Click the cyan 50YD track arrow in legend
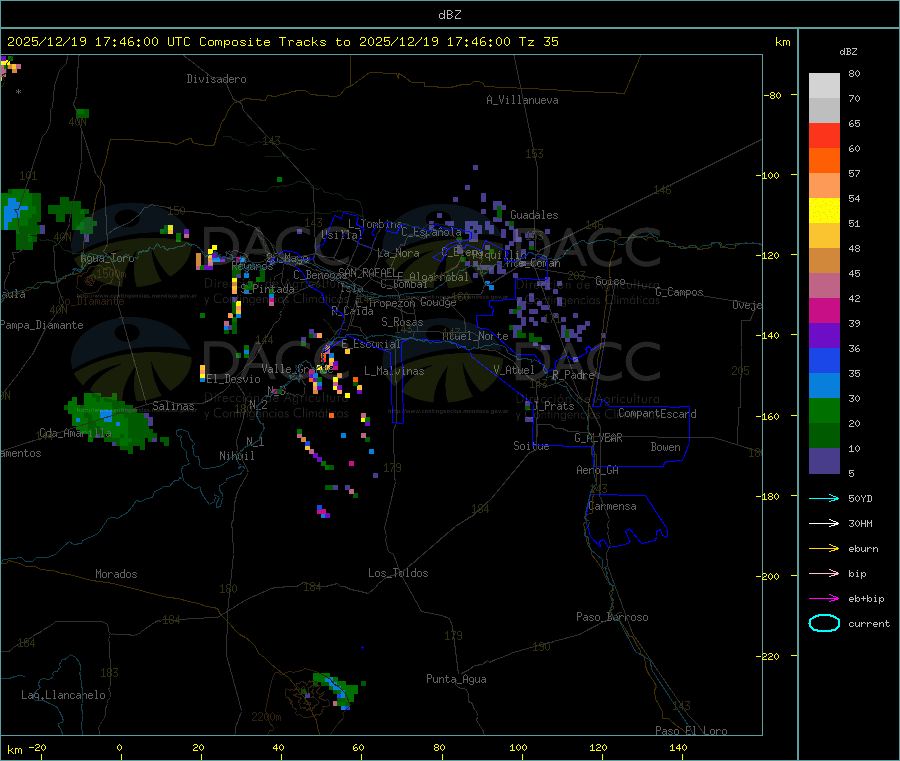This screenshot has height=761, width=900. (824, 498)
